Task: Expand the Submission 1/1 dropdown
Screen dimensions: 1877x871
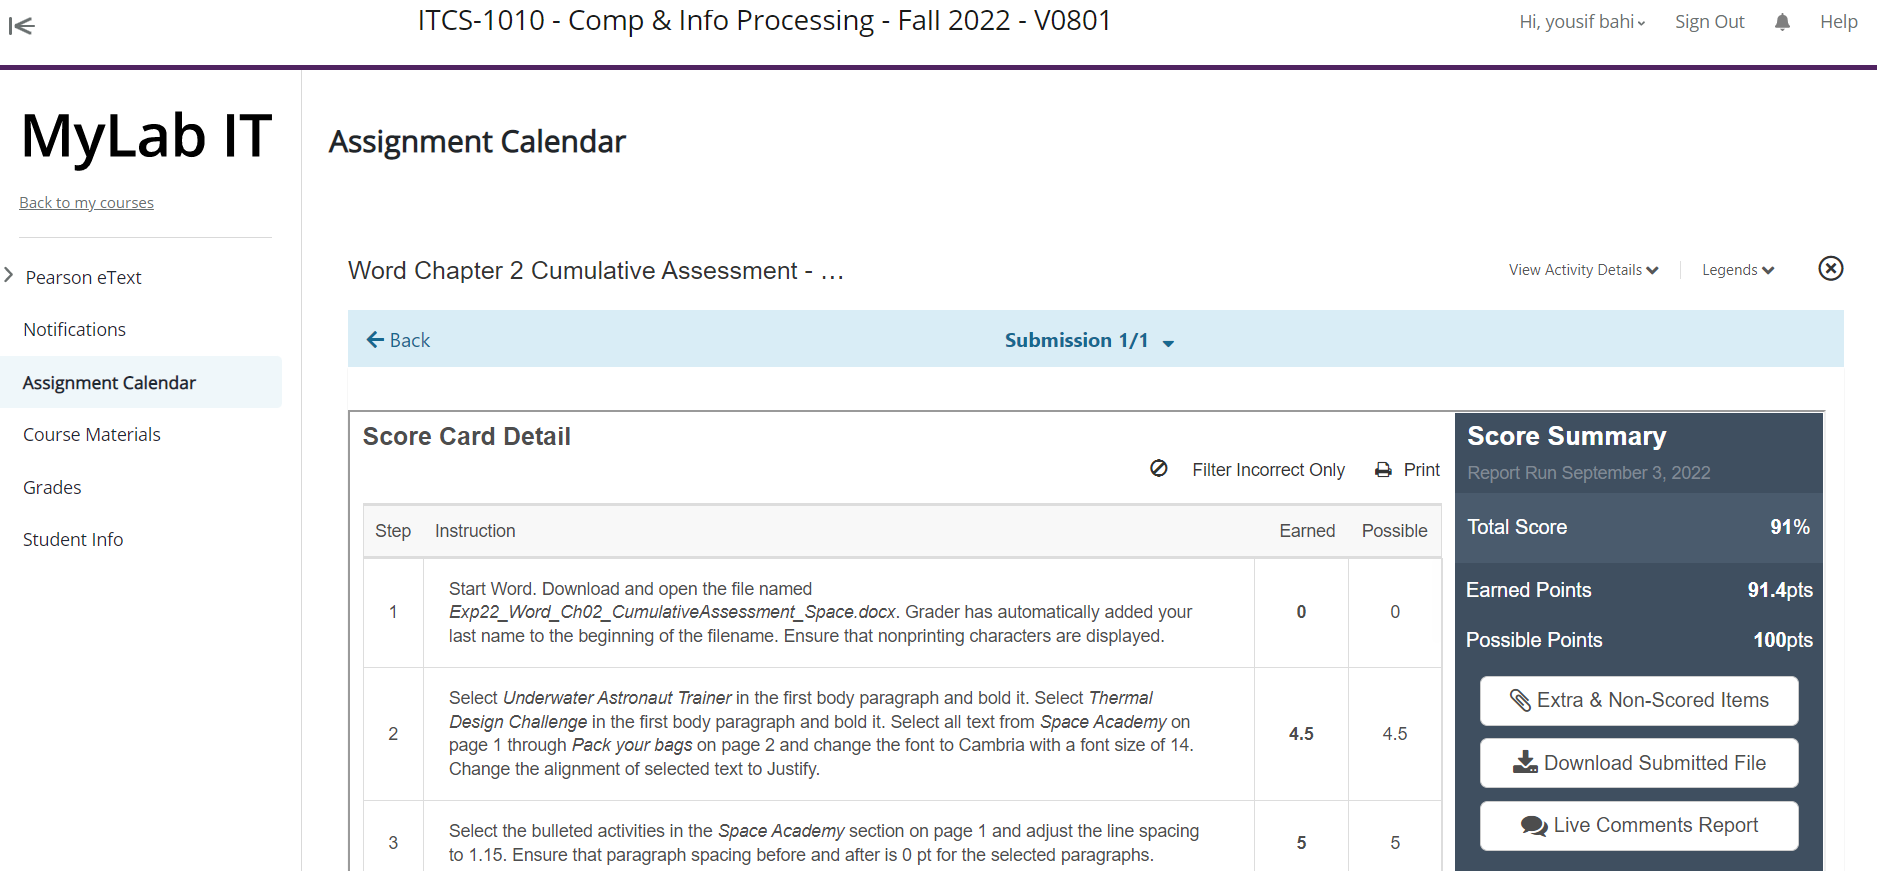Action: coord(1089,341)
